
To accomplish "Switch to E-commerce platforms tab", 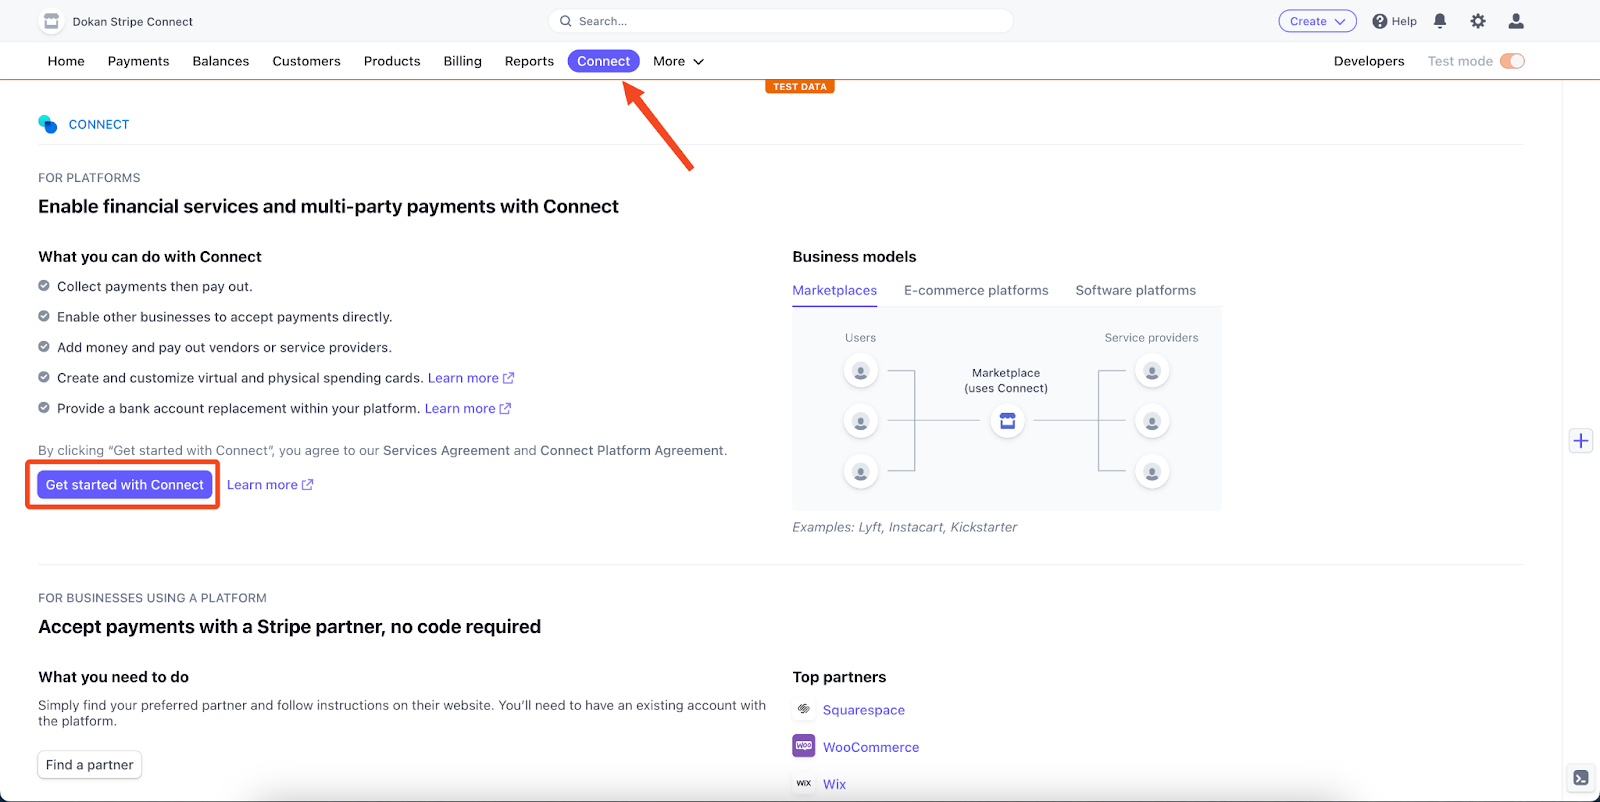I will pos(976,290).
